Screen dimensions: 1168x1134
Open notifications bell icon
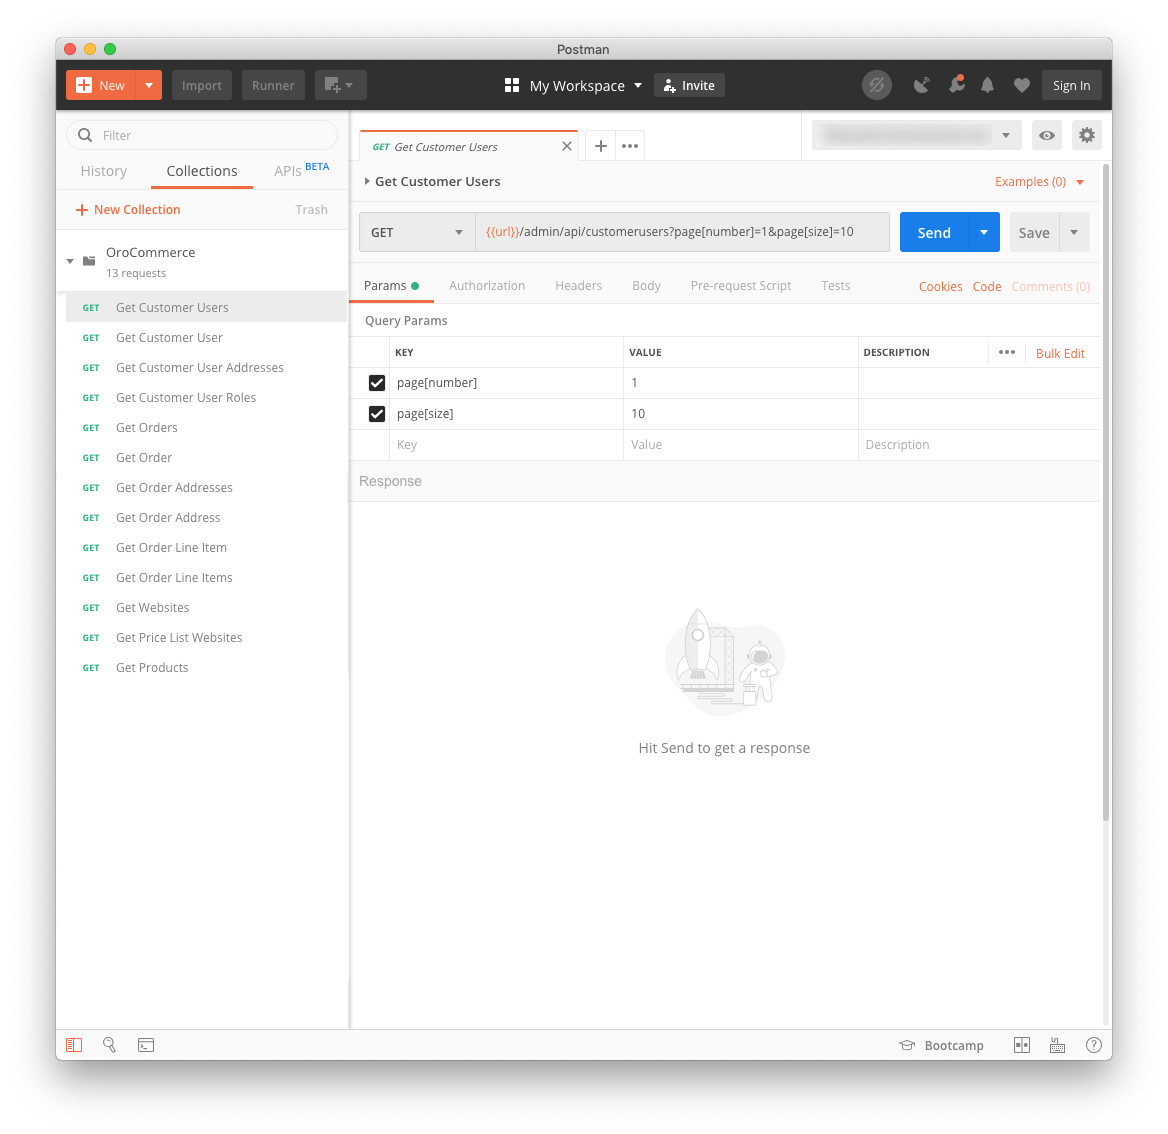(x=988, y=86)
